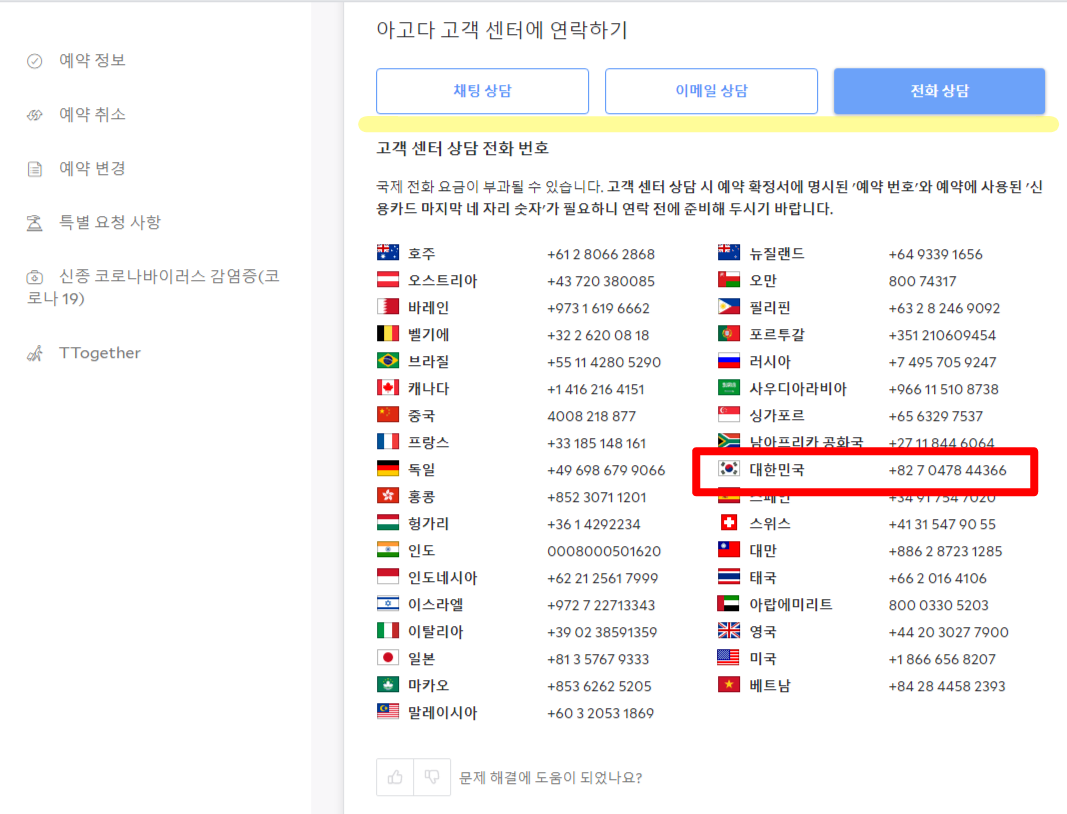This screenshot has height=814, width=1067.
Task: Click the Japan phone number +81 3 5767 9333
Action: [x=598, y=659]
